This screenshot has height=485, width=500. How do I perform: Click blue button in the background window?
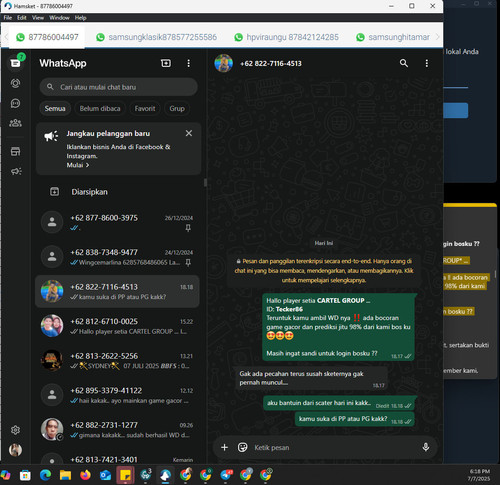[x=456, y=110]
